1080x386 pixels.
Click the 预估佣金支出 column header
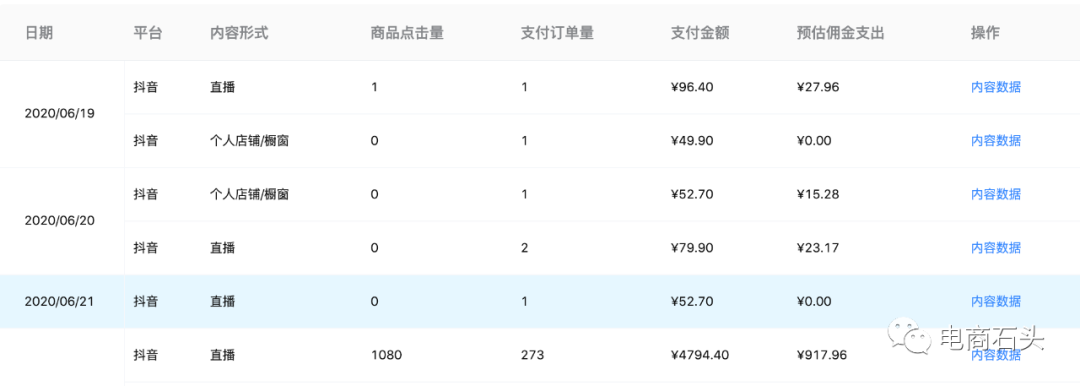pos(840,33)
